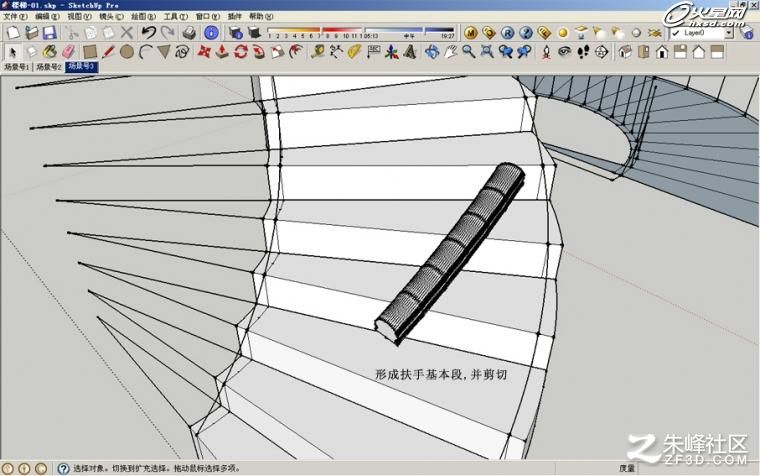The width and height of the screenshot is (760, 476).
Task: Click the blue question mark plugin icon
Action: click(526, 33)
